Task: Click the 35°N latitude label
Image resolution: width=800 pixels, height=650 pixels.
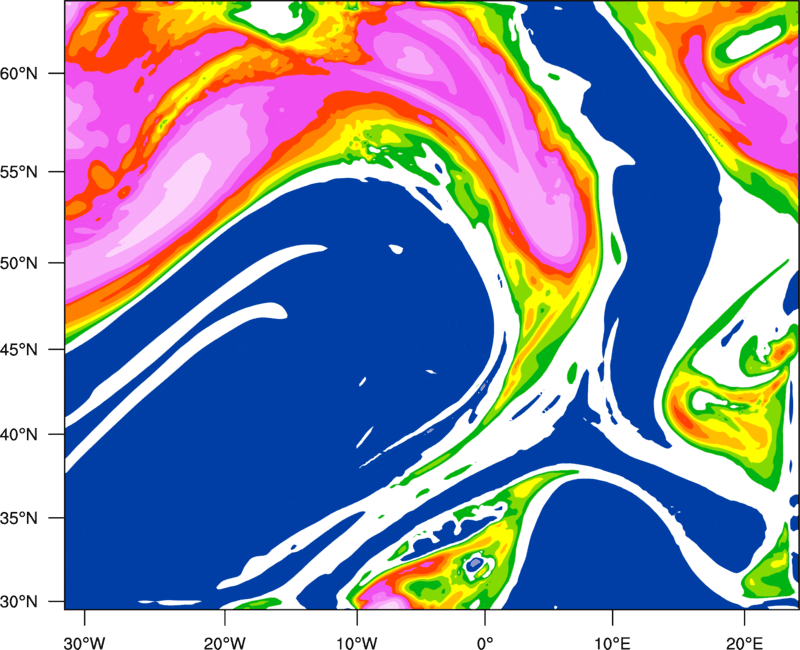Action: [x=19, y=518]
